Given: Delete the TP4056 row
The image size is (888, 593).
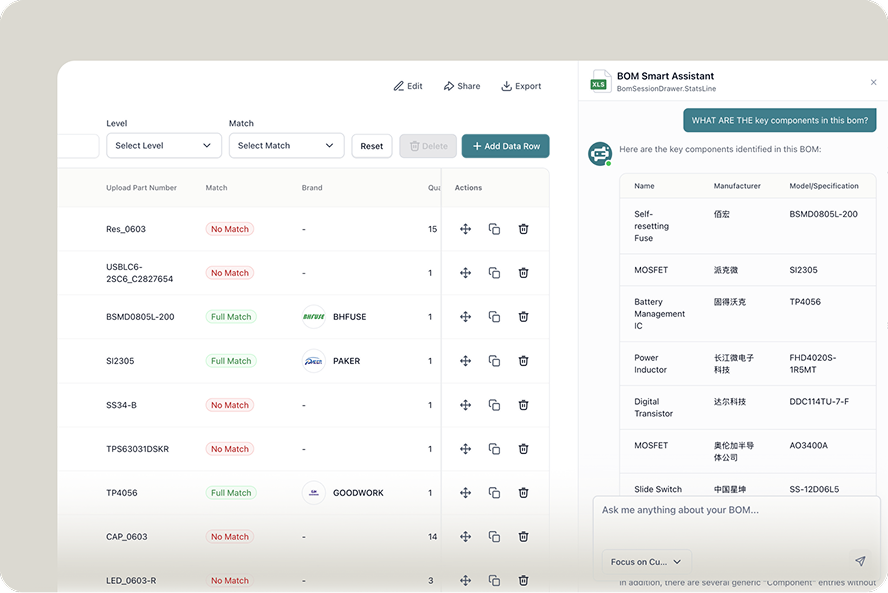Looking at the screenshot, I should click(x=523, y=493).
